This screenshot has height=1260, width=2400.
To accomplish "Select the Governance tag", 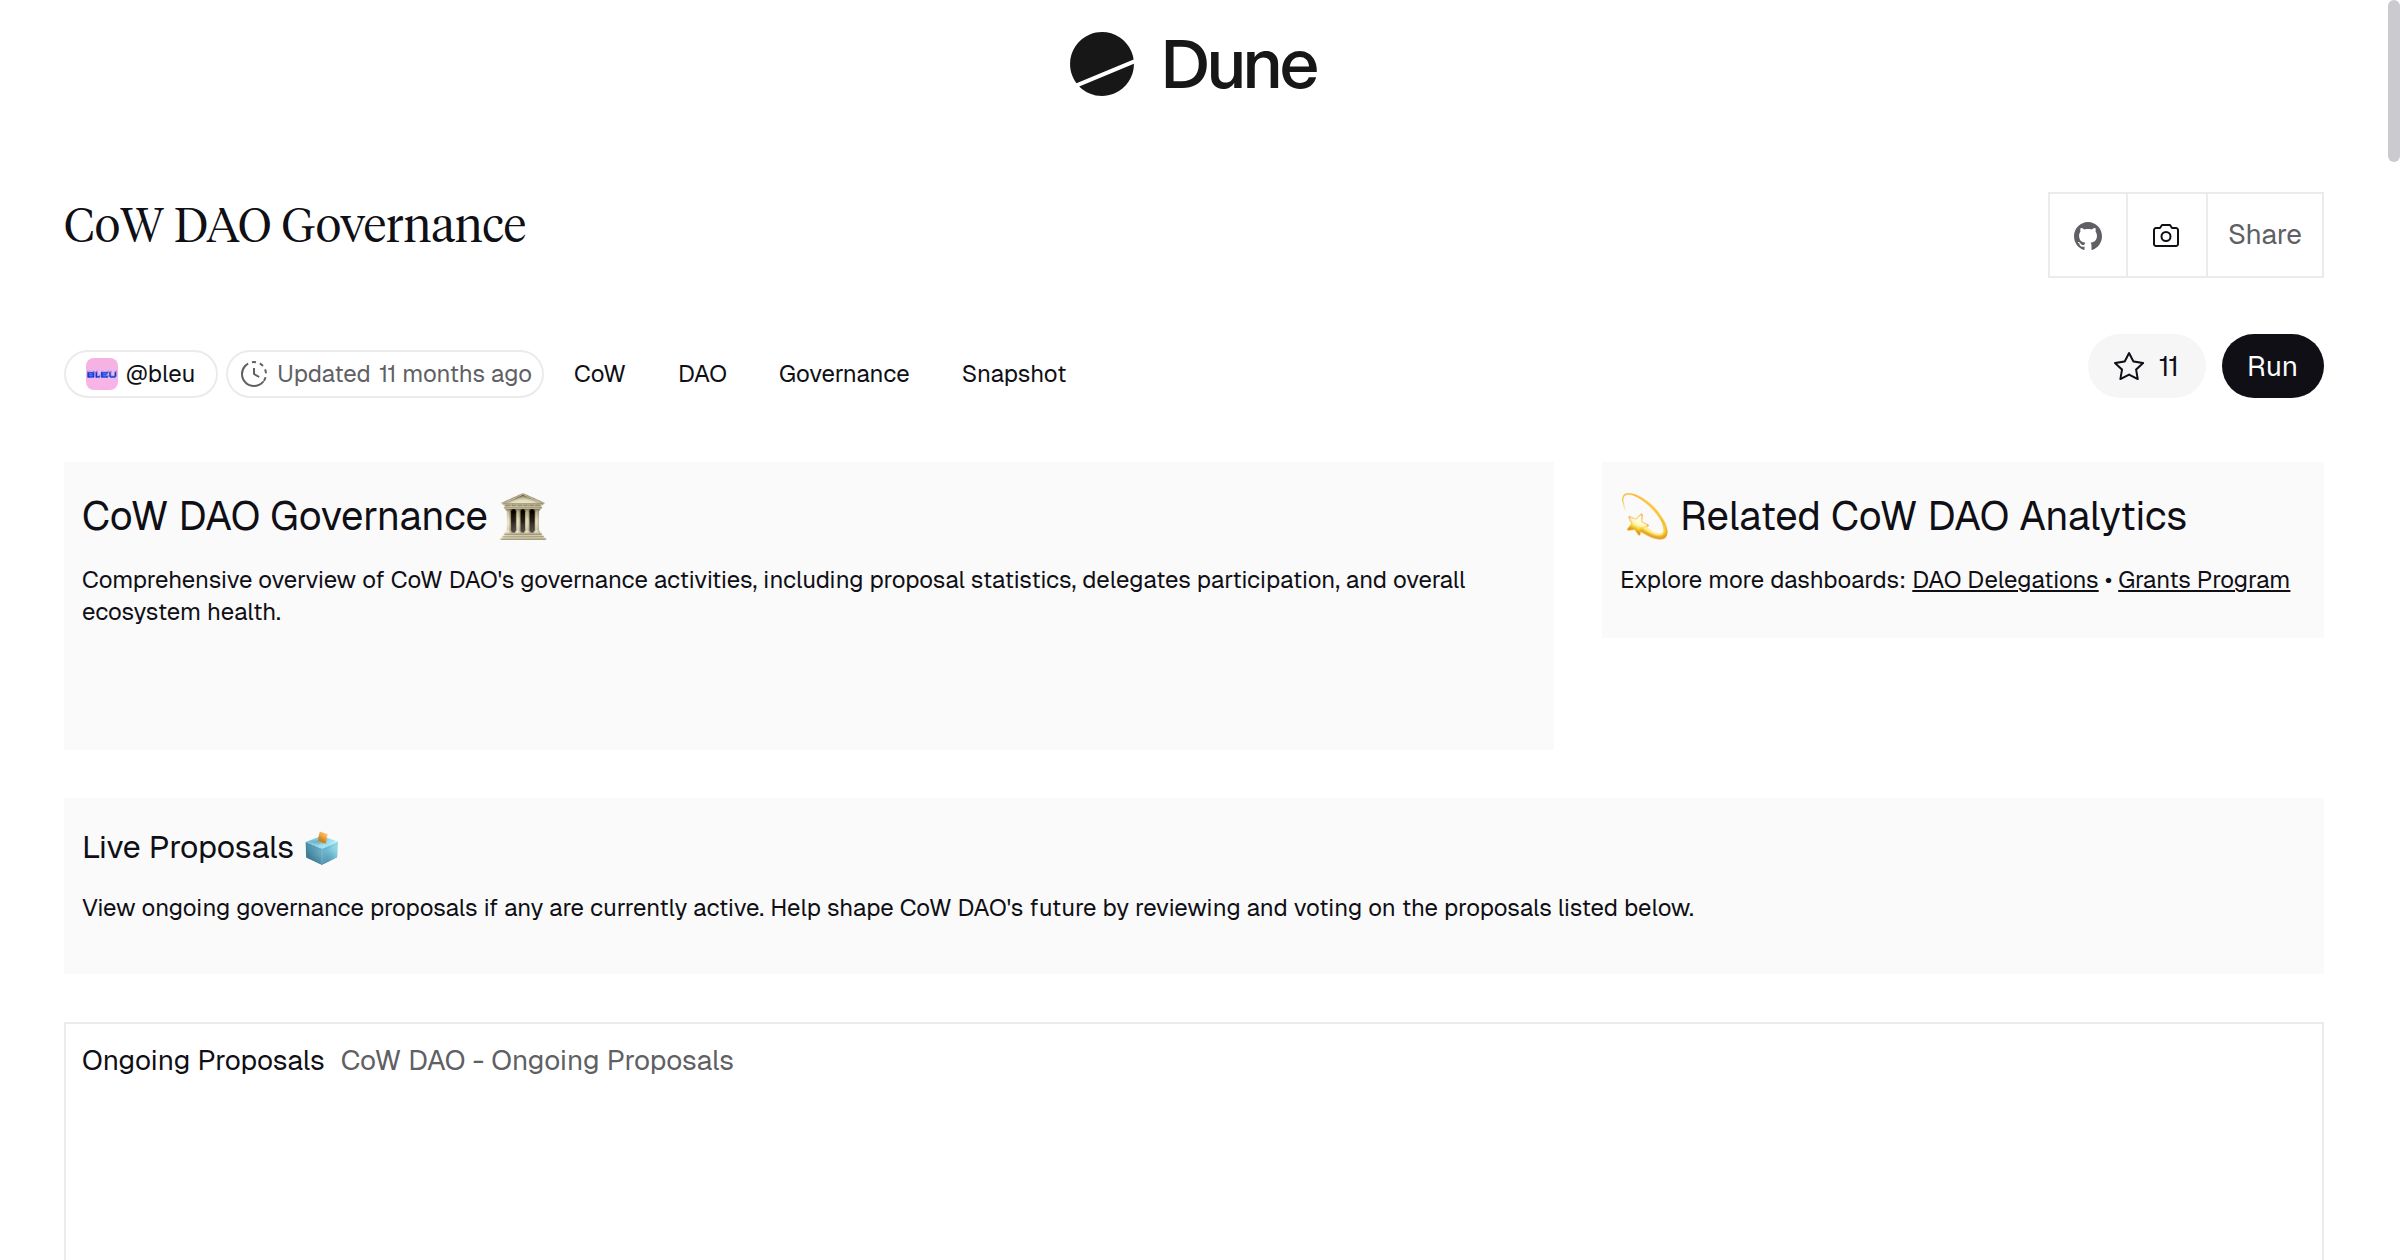I will (843, 374).
